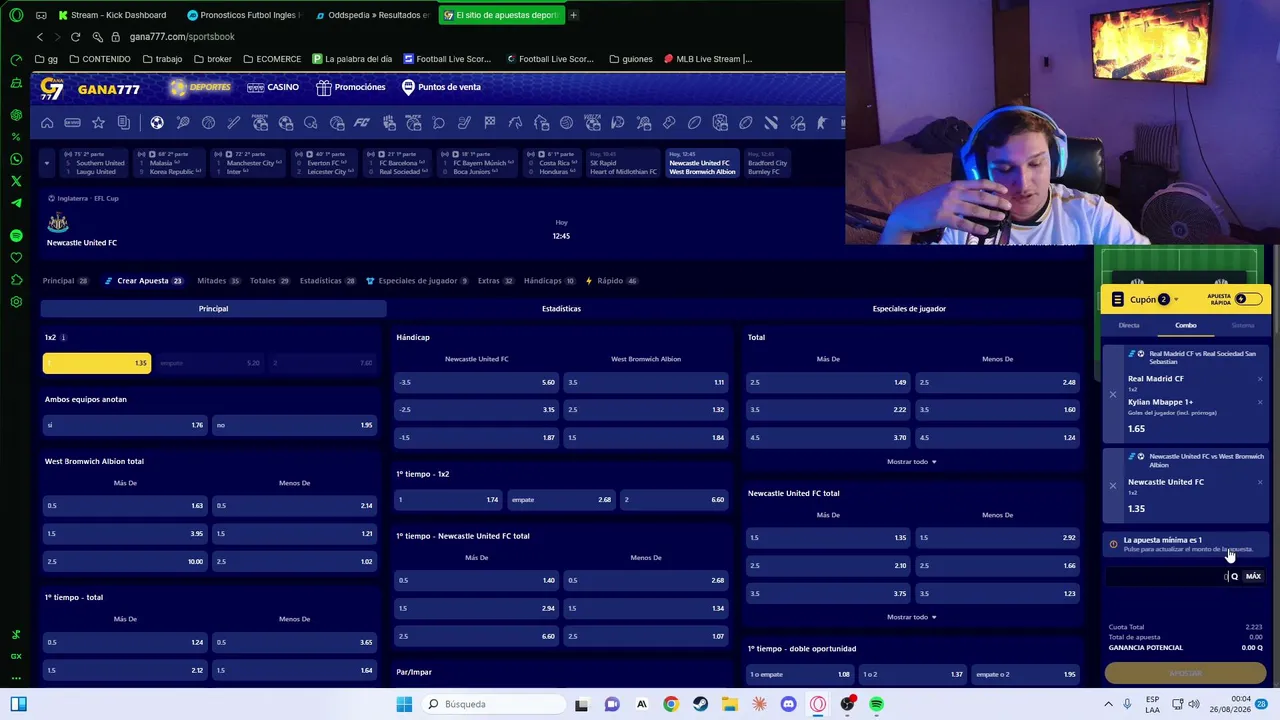Select the 1 outcome at 1.35 in 1x2
The image size is (1280, 720).
97,363
